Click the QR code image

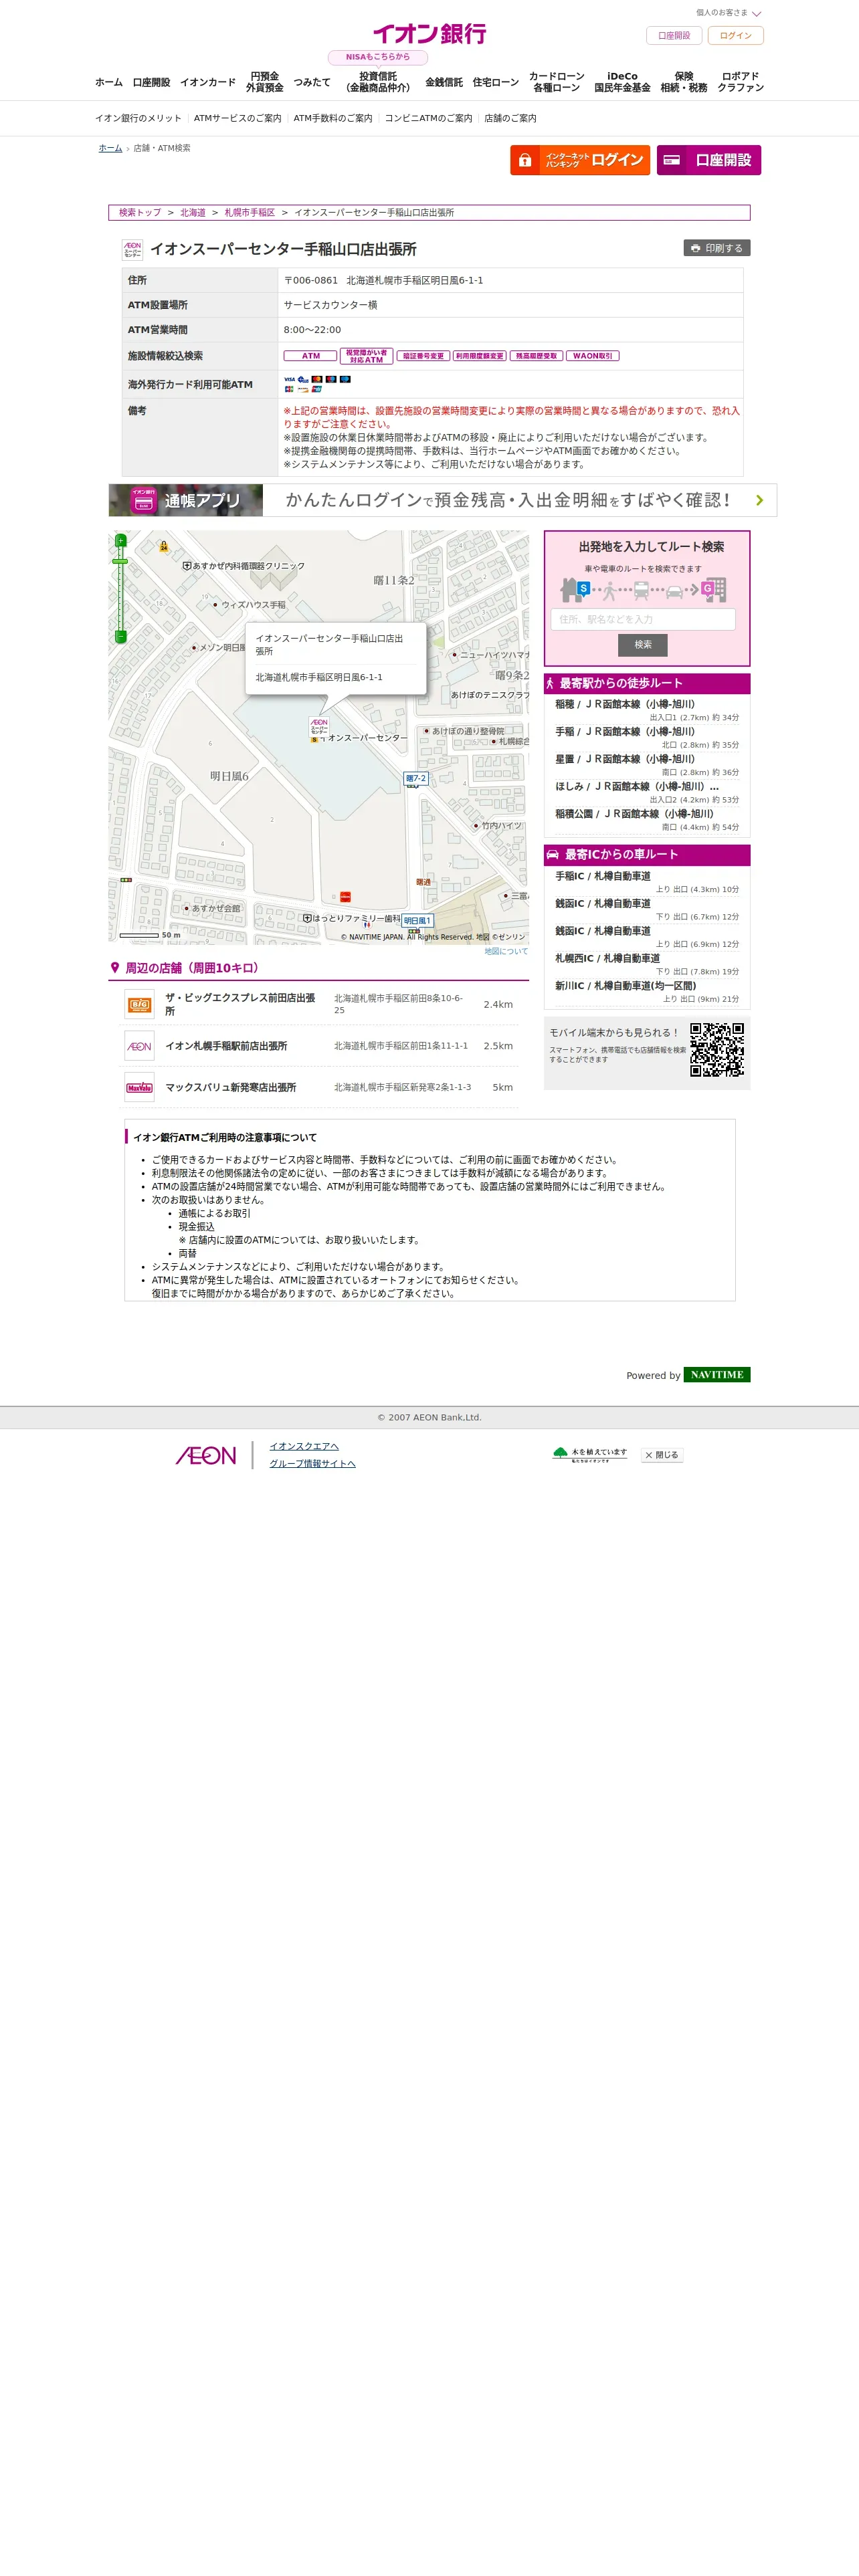pyautogui.click(x=717, y=1049)
